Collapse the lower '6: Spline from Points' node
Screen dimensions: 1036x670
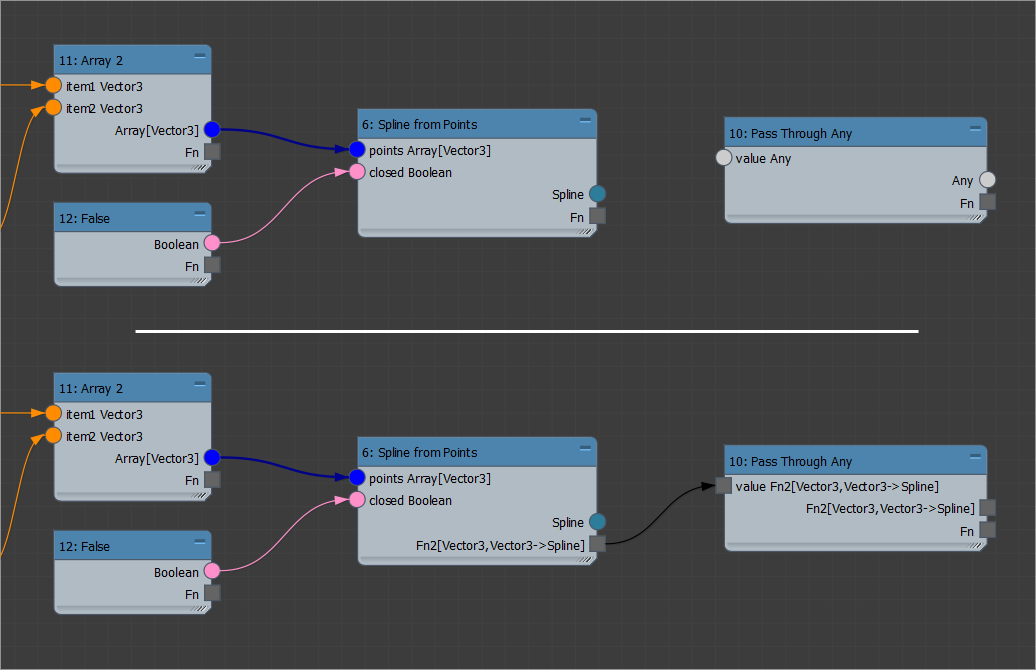pos(585,449)
